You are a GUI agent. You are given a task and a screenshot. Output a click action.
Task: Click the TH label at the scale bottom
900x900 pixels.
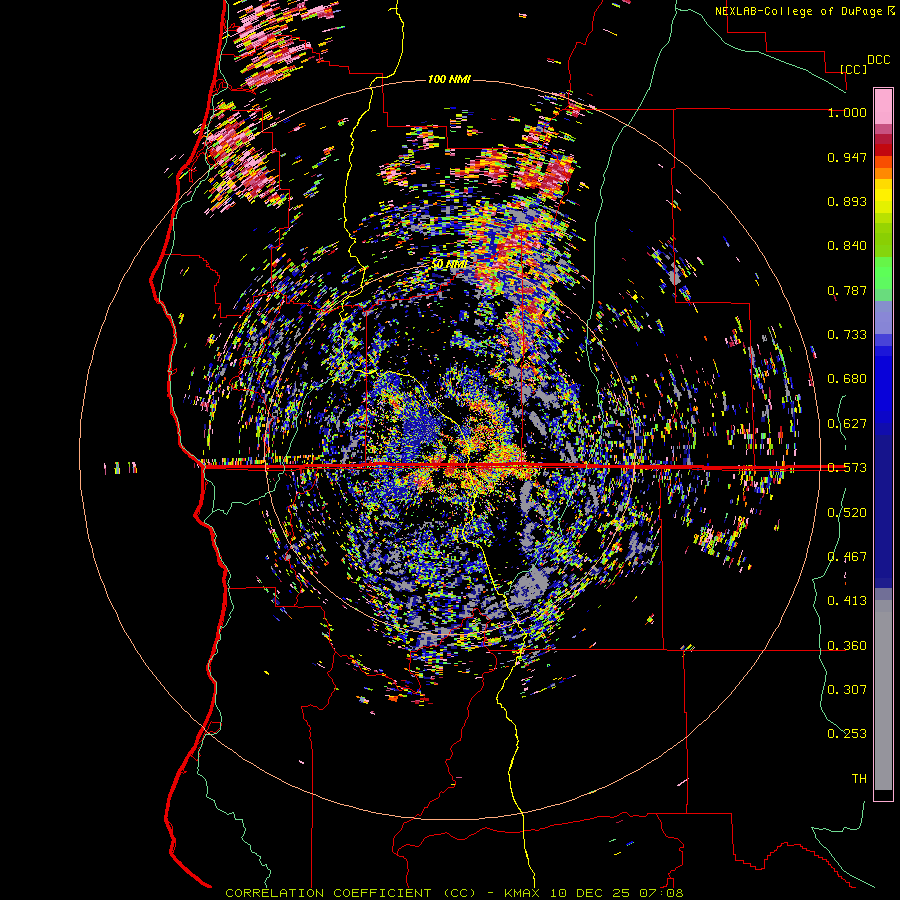859,779
